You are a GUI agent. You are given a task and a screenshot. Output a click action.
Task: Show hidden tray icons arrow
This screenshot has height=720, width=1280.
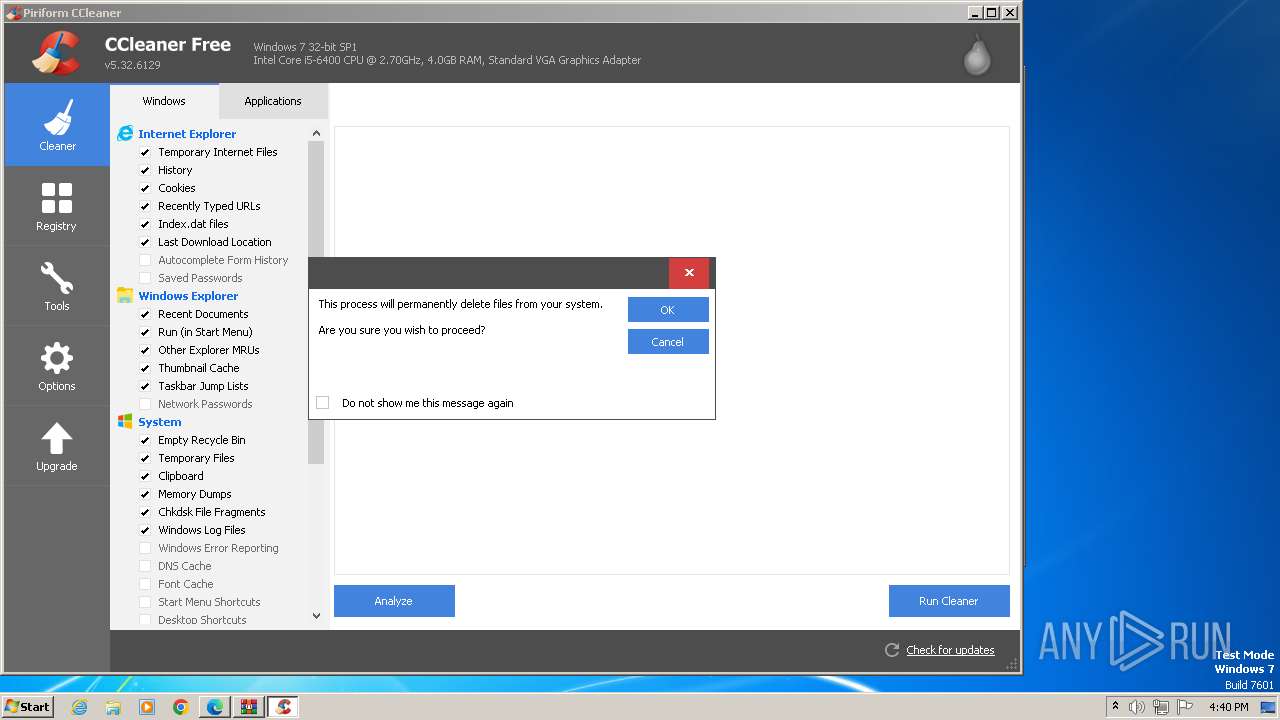(1115, 707)
